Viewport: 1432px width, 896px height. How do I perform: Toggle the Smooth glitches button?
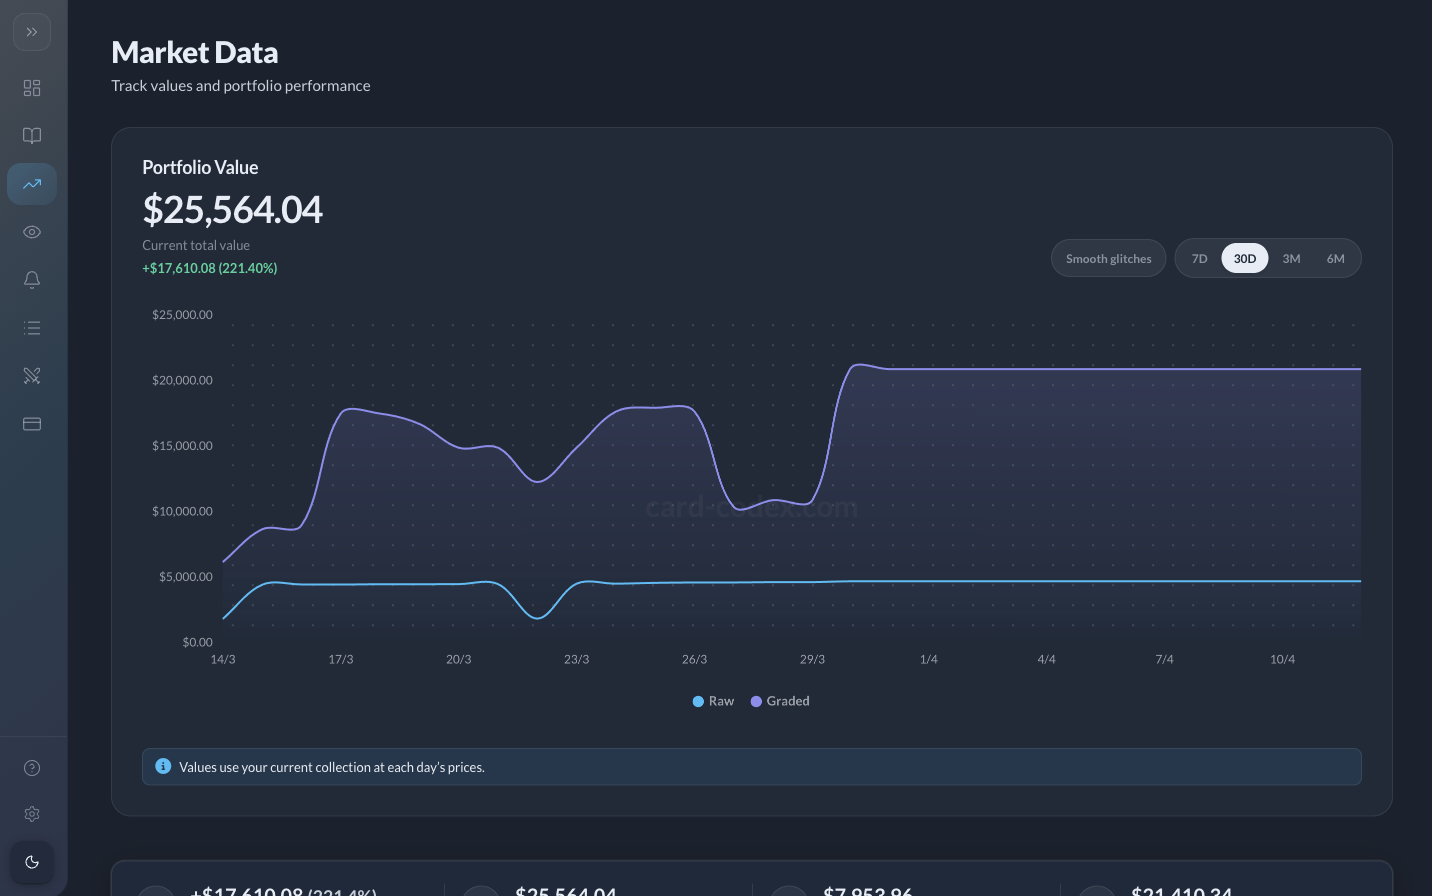click(1108, 258)
